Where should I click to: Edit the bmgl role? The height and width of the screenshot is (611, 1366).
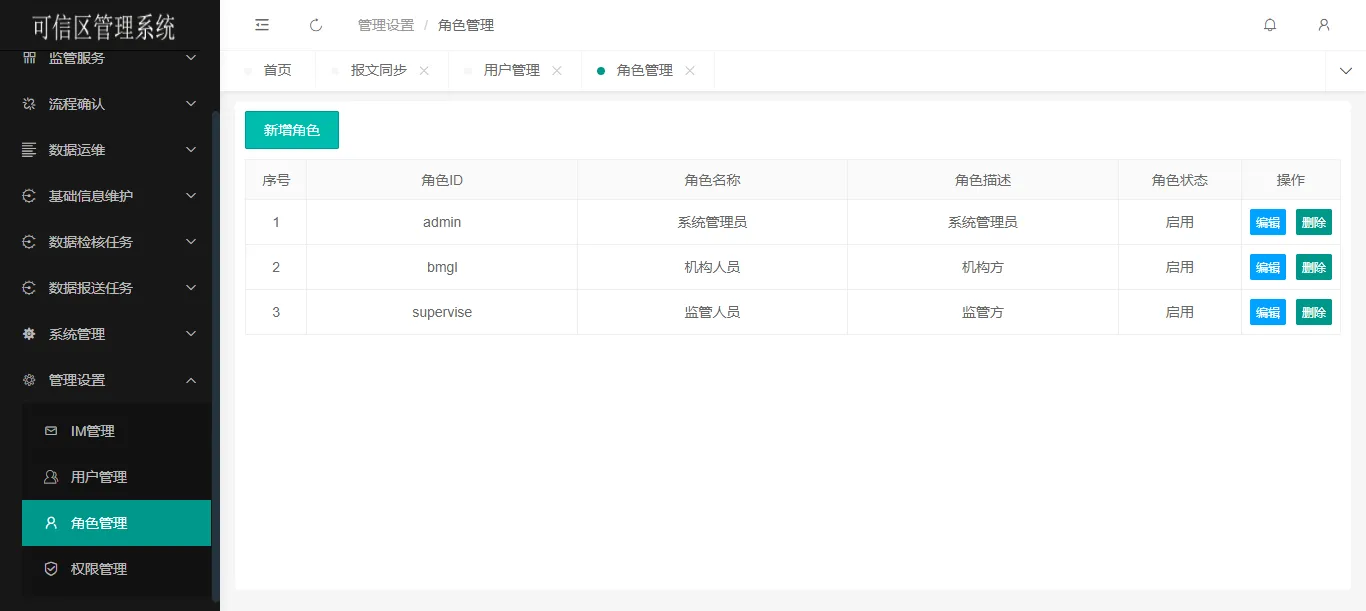(x=1267, y=267)
